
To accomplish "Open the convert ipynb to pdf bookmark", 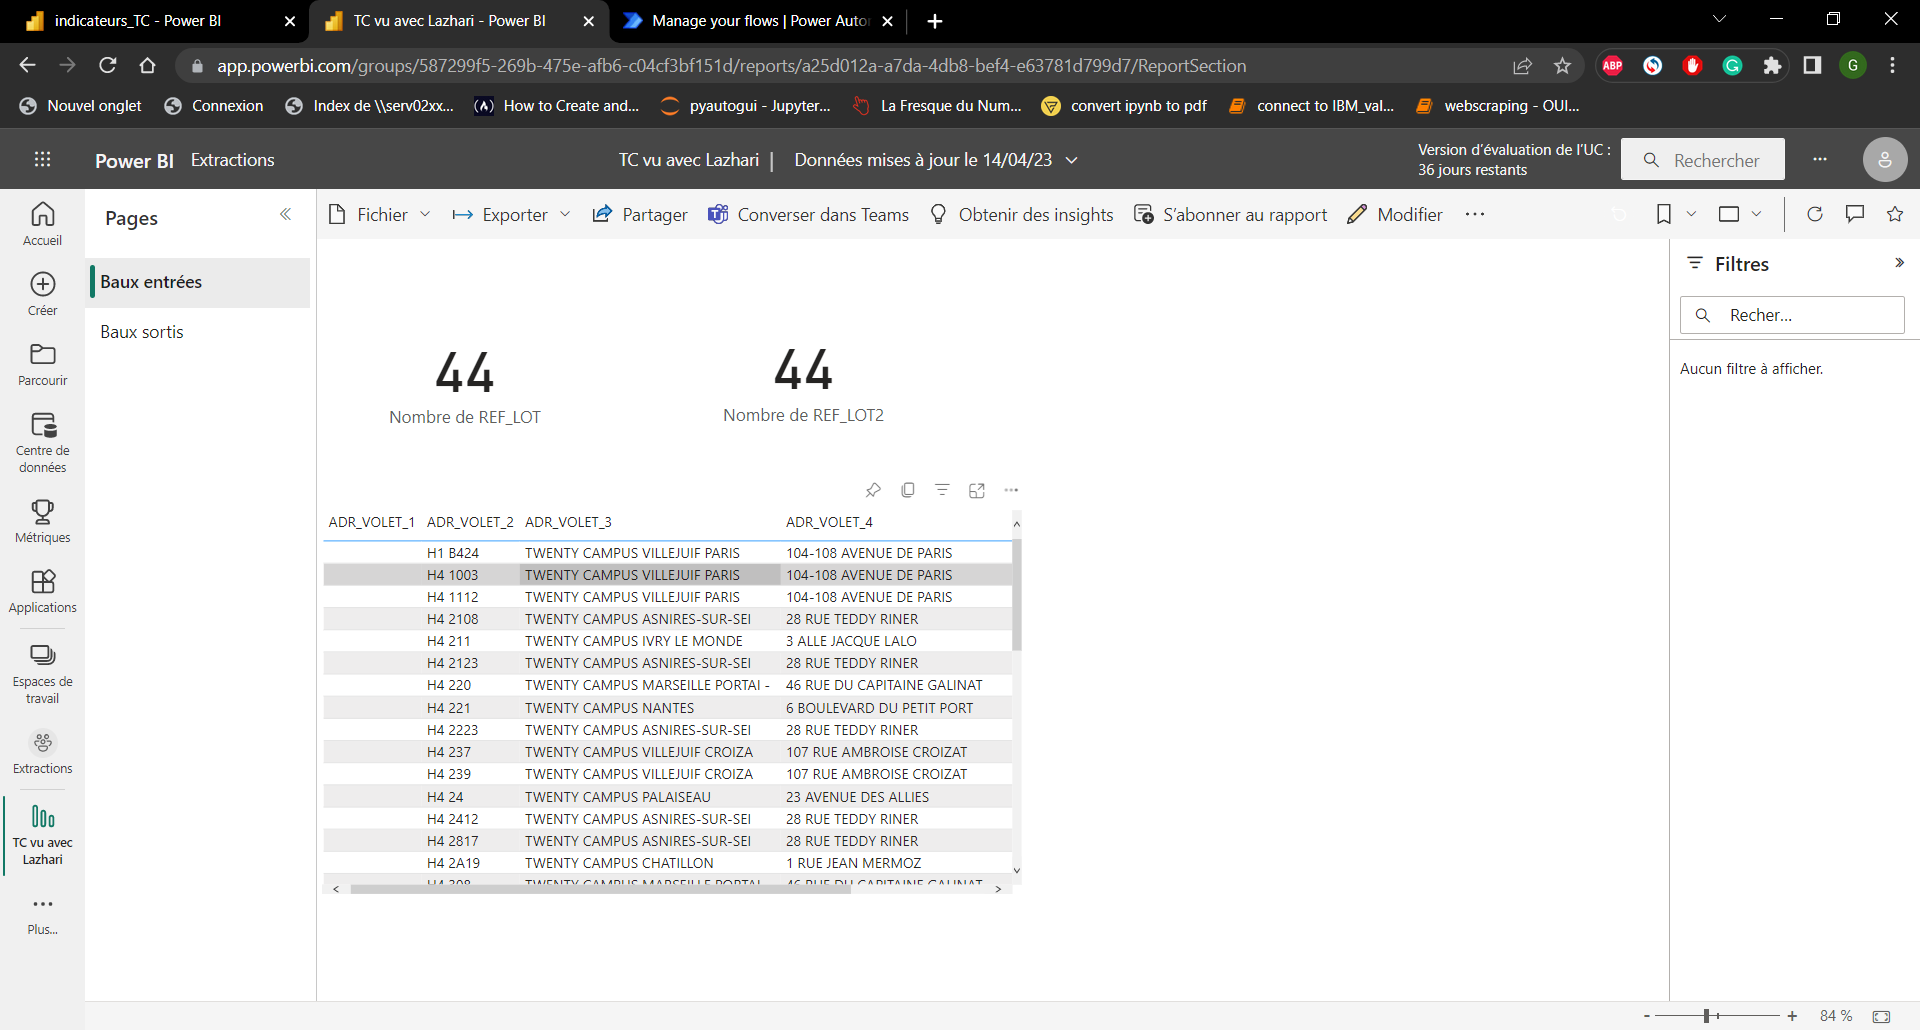I will tap(1124, 106).
